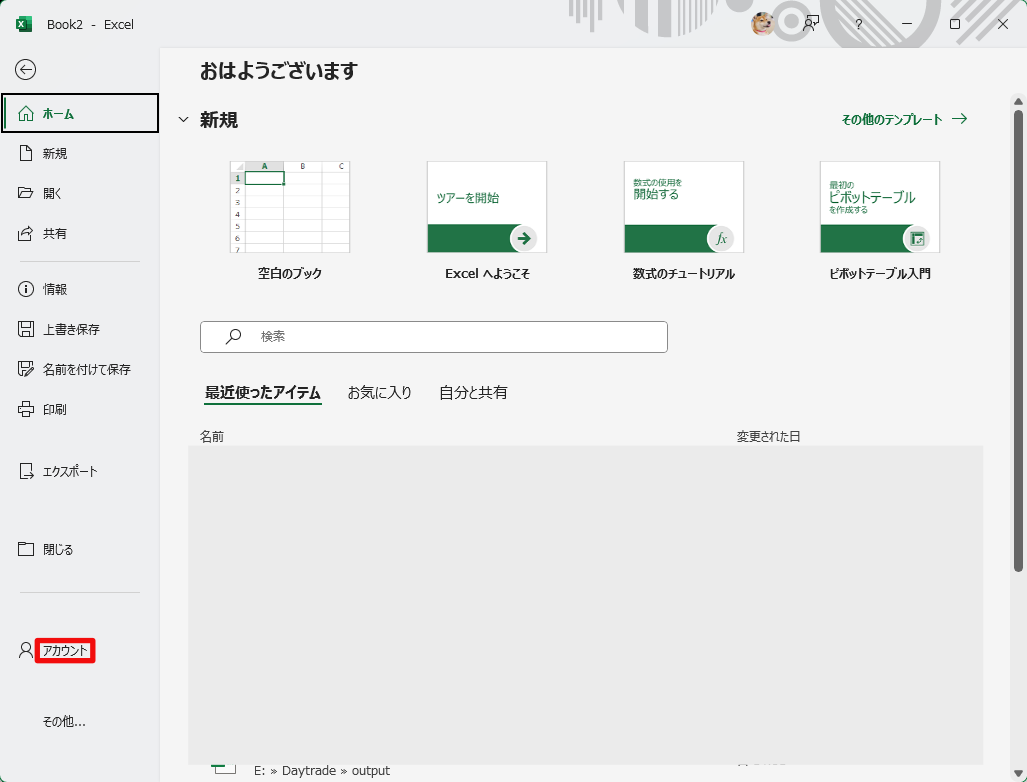1027x782 pixels.
Task: Open アカウント in the sidebar
Action: (65, 651)
